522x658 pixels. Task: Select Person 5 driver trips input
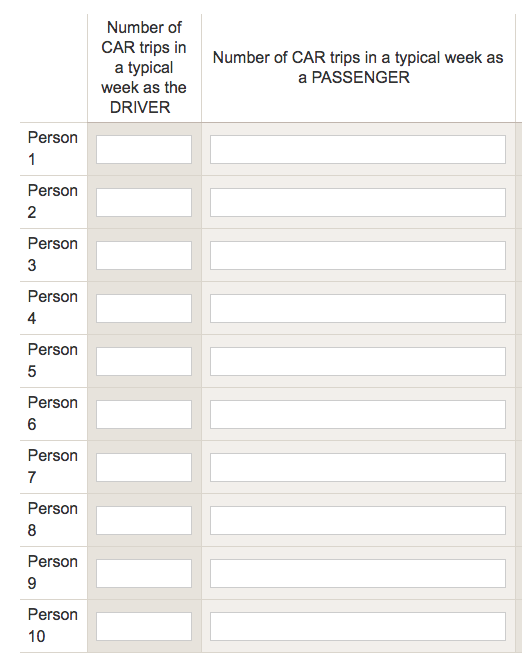pyautogui.click(x=144, y=361)
